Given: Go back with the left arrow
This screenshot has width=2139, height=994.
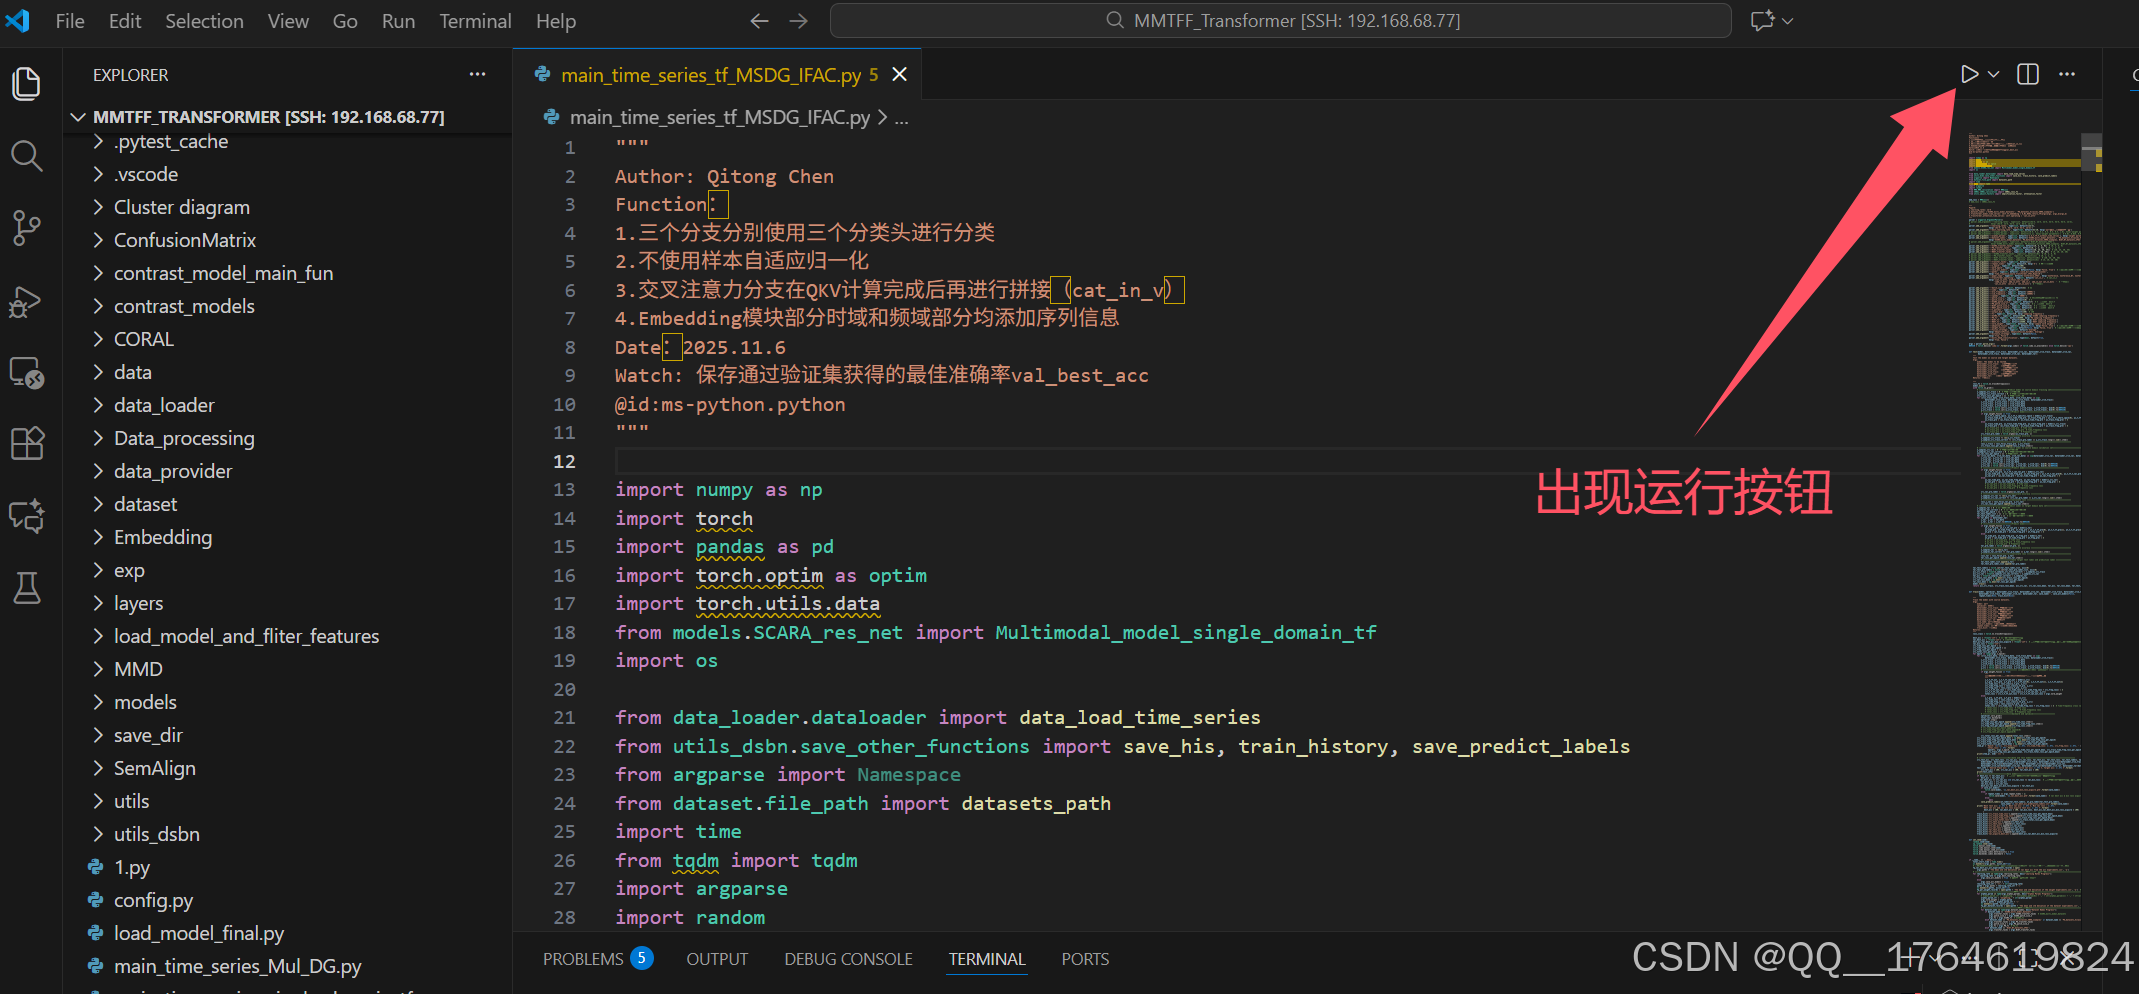Looking at the screenshot, I should [x=759, y=21].
